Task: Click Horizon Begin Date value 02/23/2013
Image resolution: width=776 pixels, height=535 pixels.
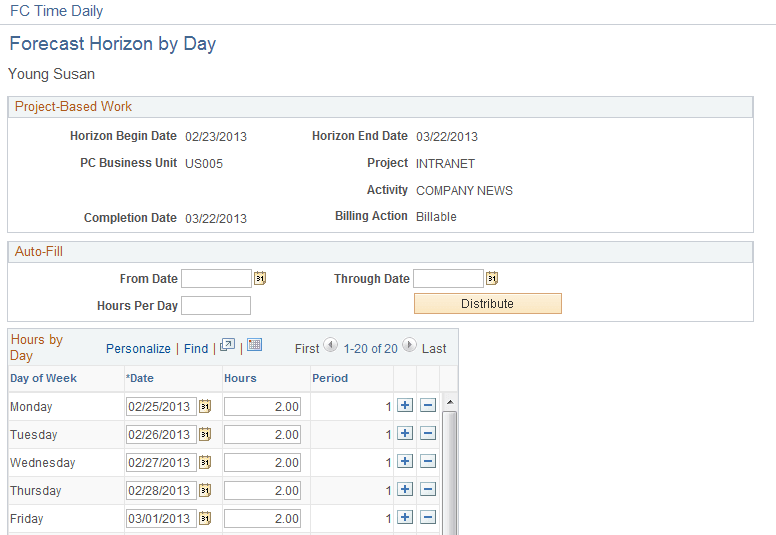Action: [216, 137]
